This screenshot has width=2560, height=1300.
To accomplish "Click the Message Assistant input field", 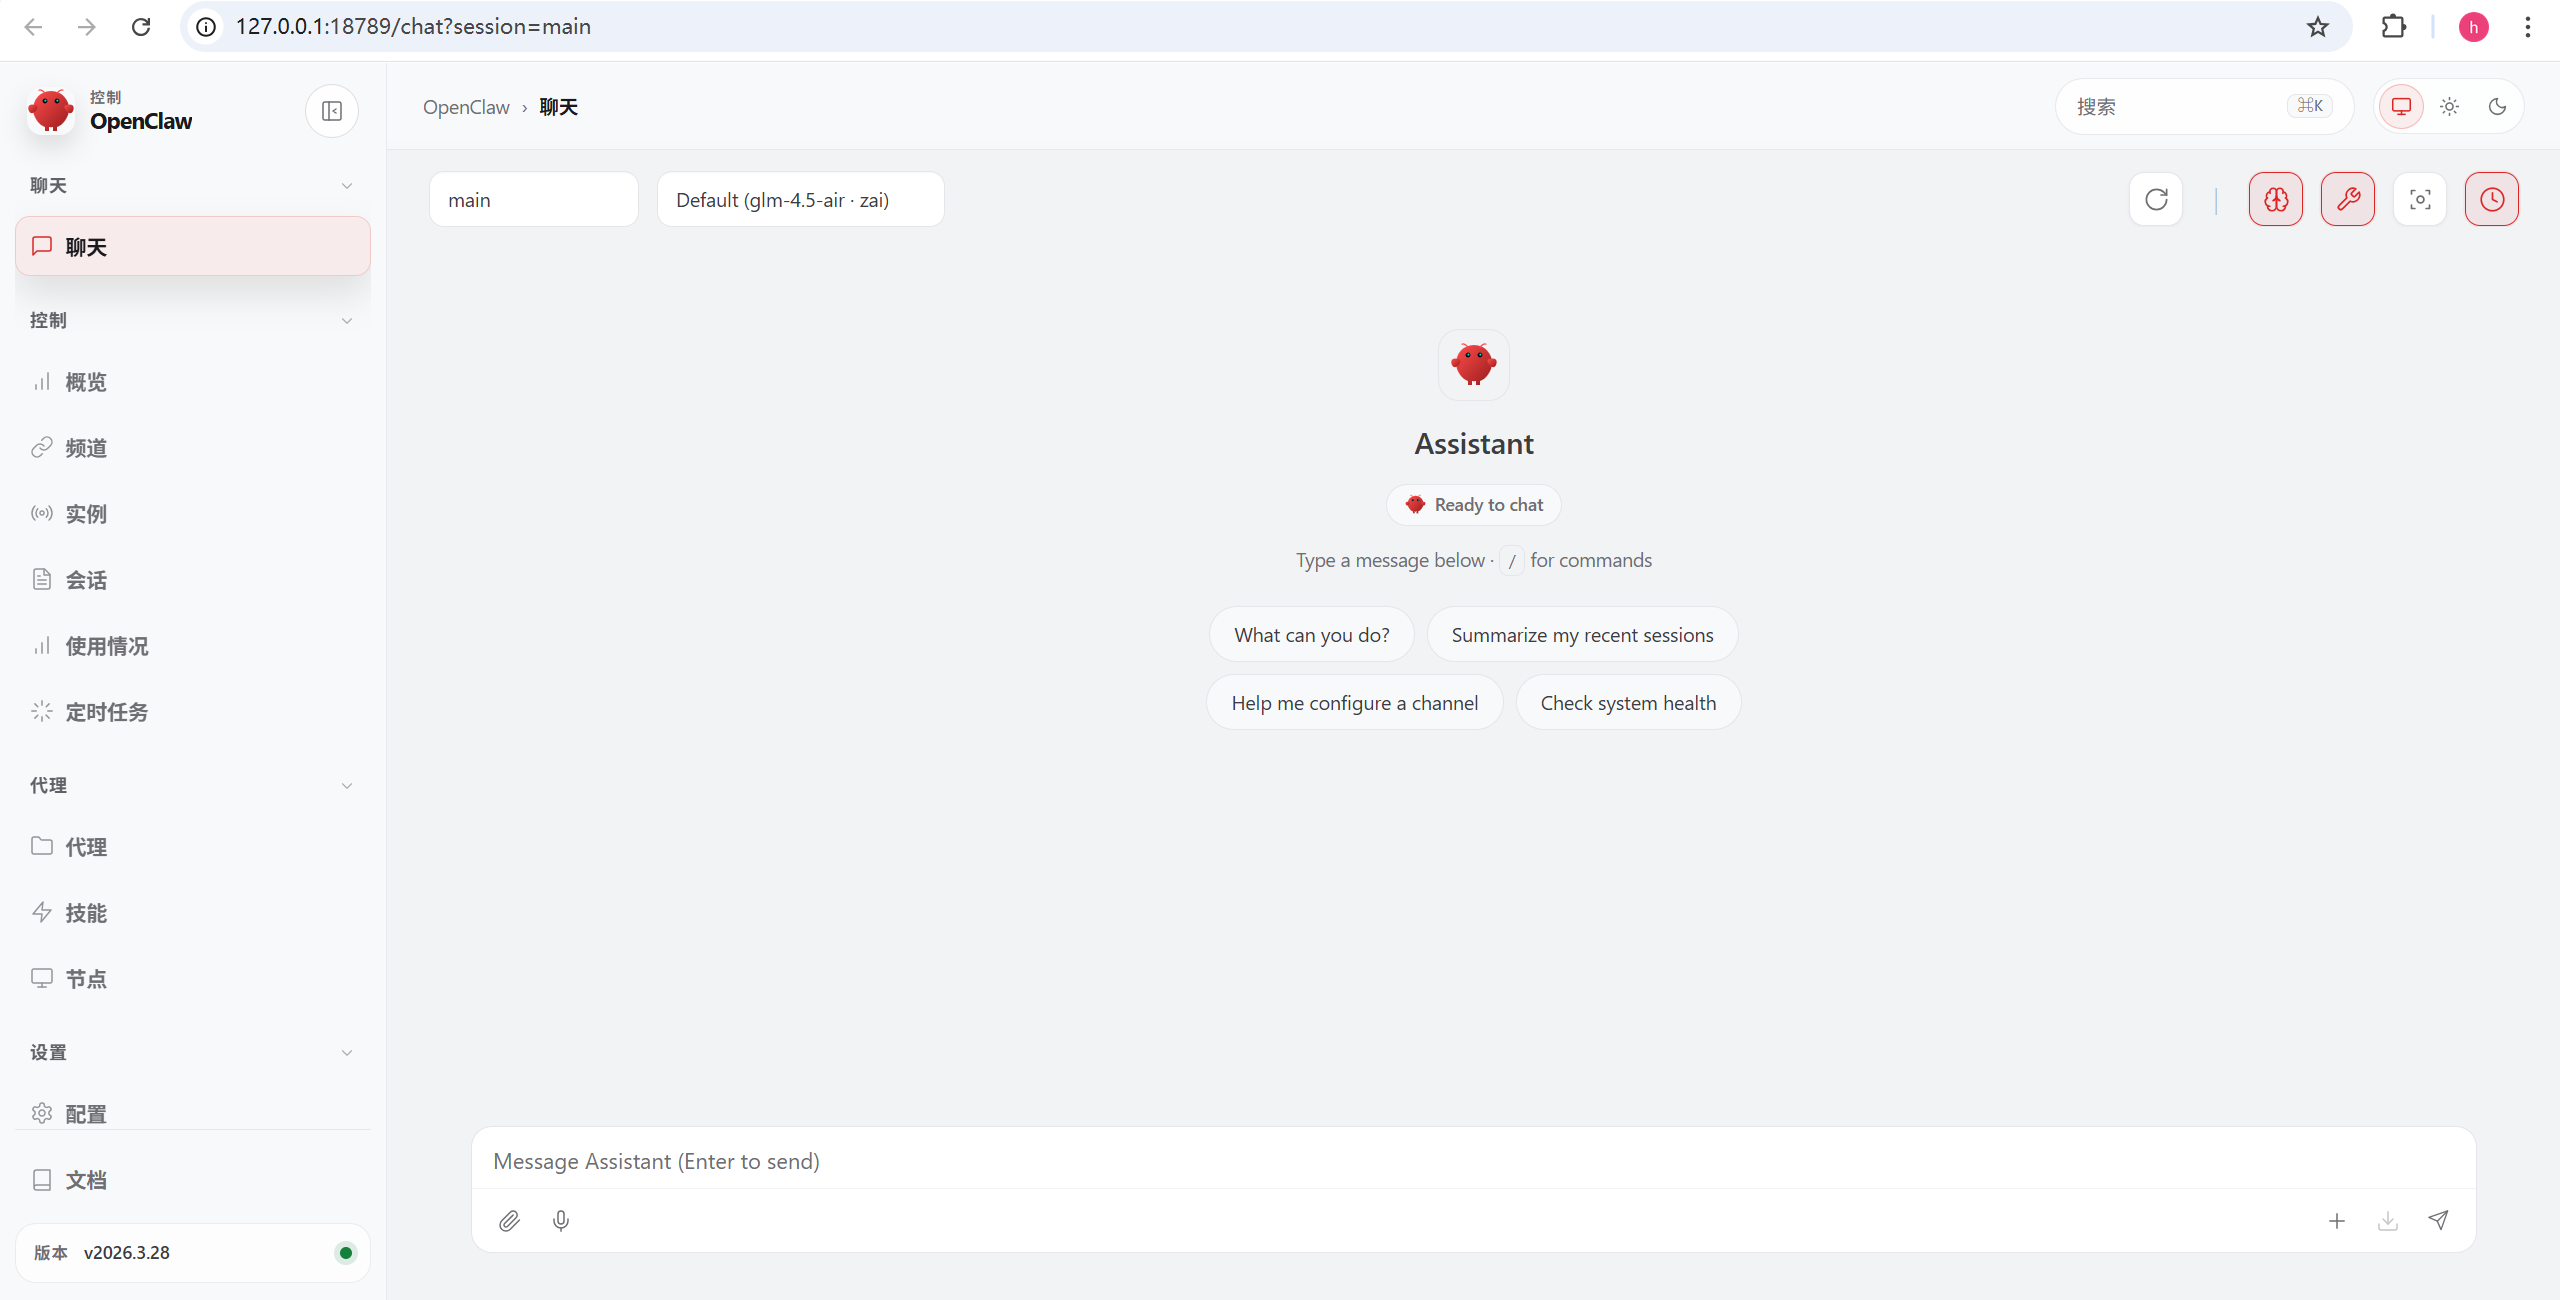I will [x=1473, y=1161].
